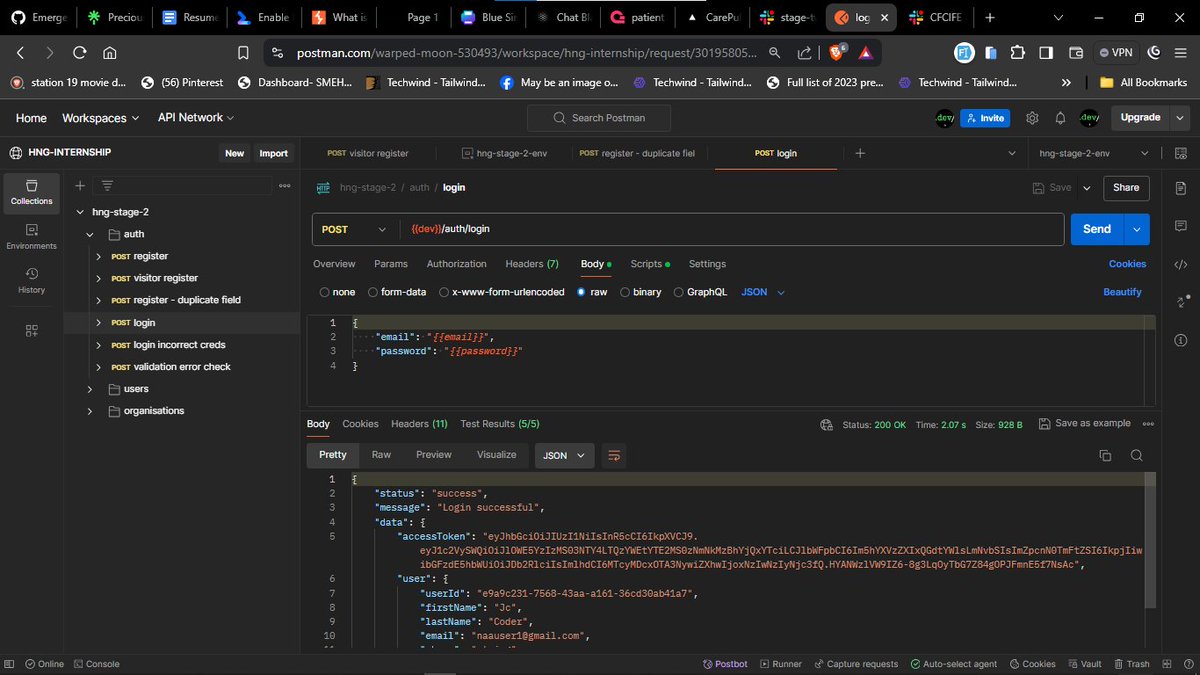Search the response with magnifier icon
Screen dimensions: 1200x675
(1136, 455)
